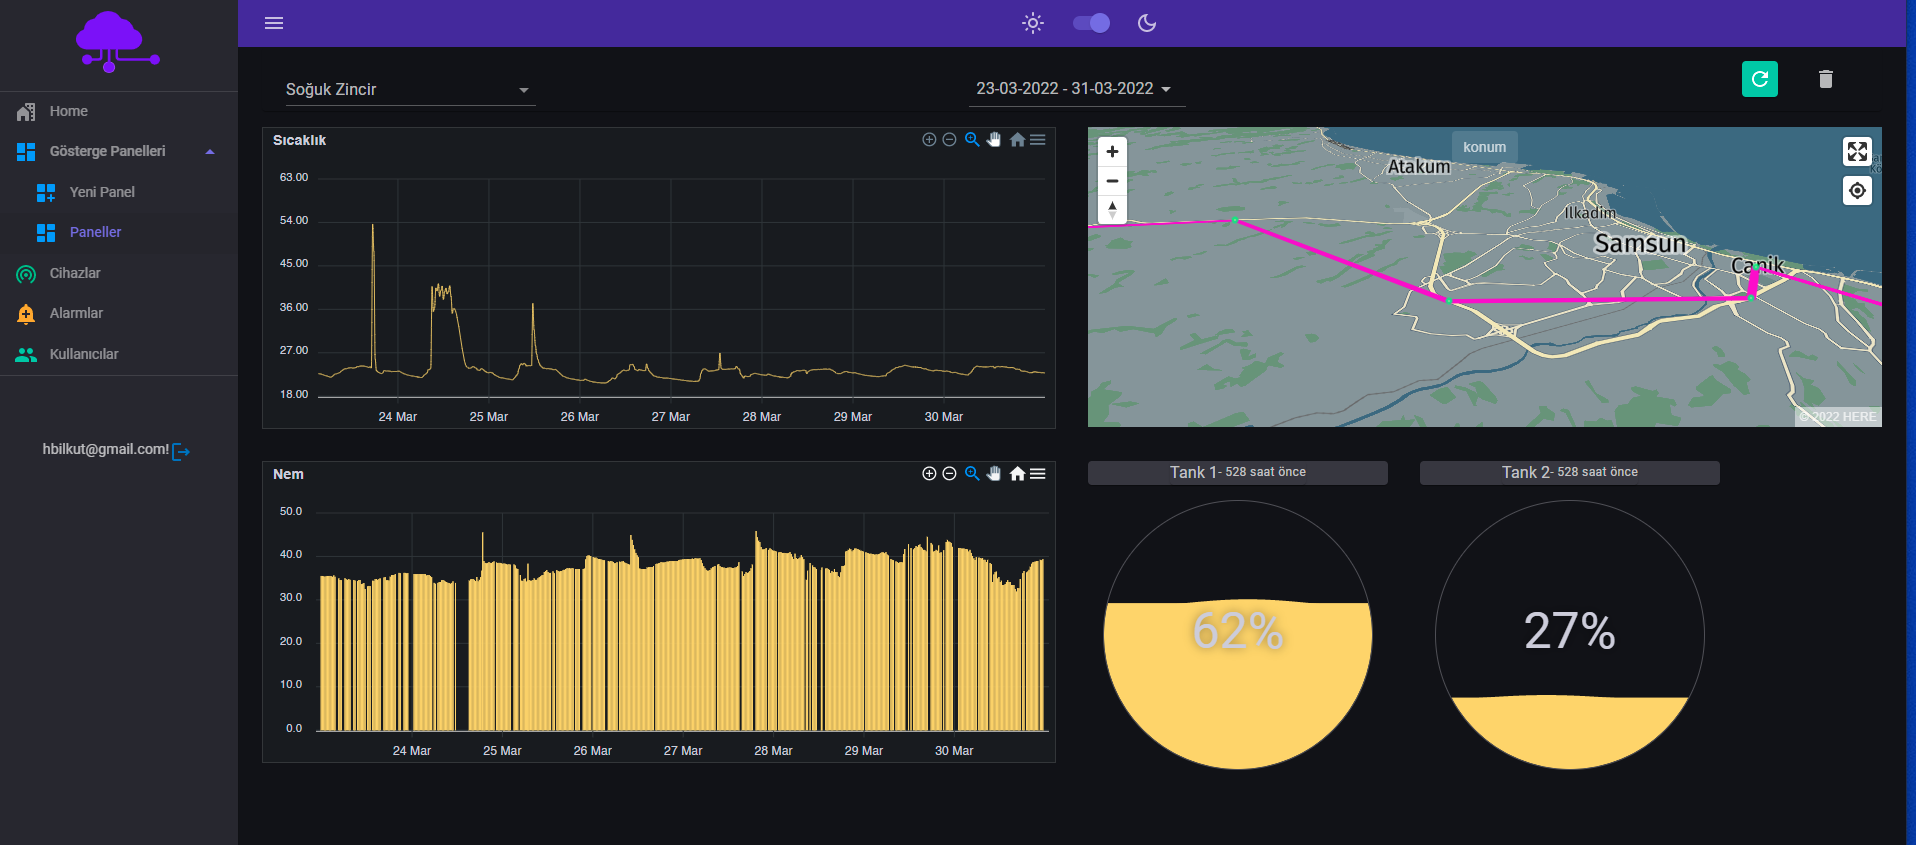Click the map locate-me button
Screen dimensions: 1916x845
(1857, 190)
